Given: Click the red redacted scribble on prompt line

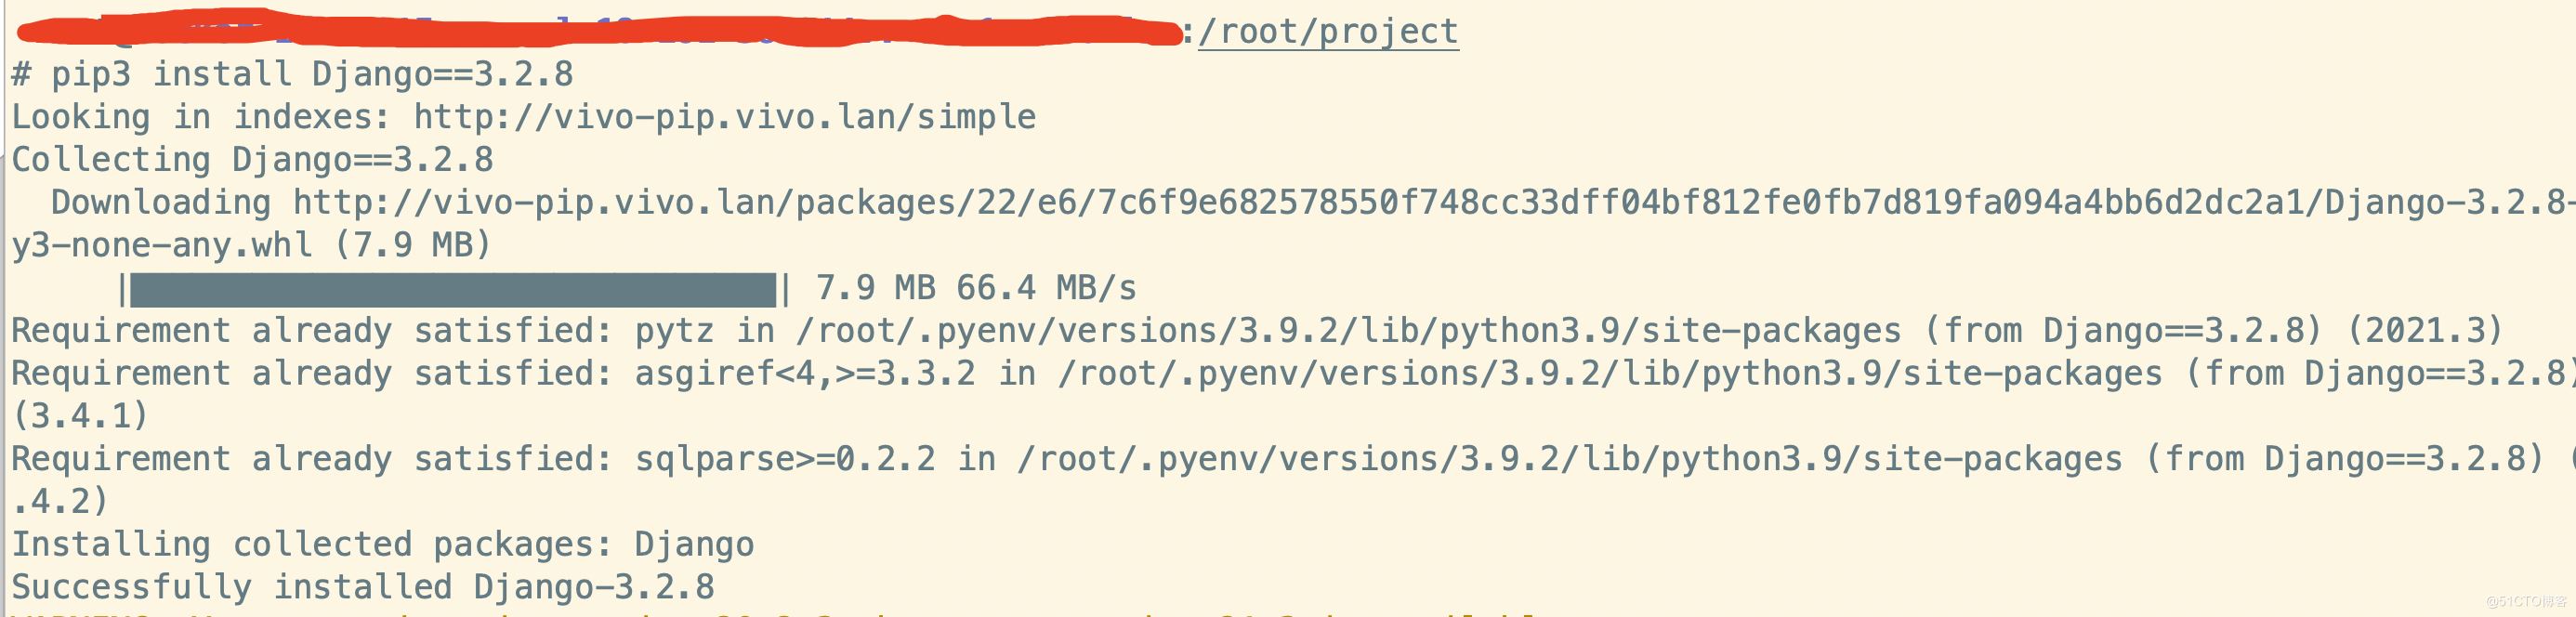Looking at the screenshot, I should click(x=600, y=30).
